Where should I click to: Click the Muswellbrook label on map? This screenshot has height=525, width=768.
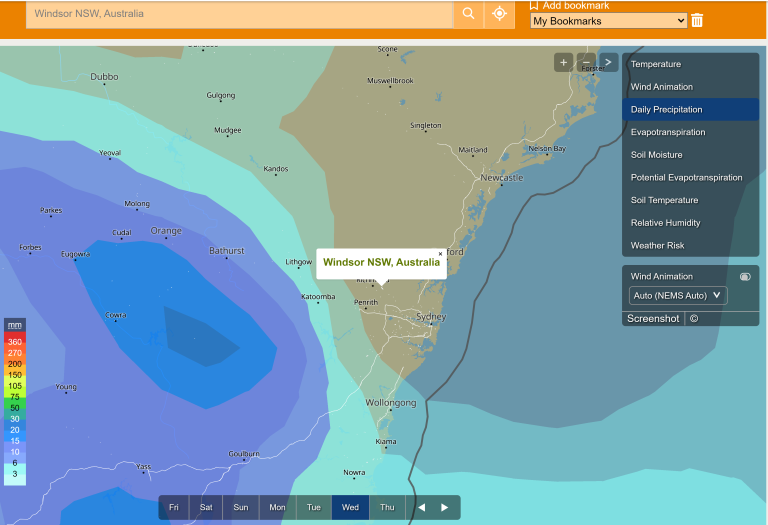(x=390, y=80)
